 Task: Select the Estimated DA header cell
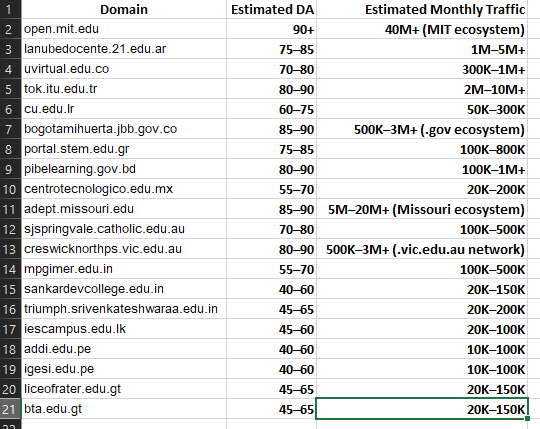pos(271,9)
